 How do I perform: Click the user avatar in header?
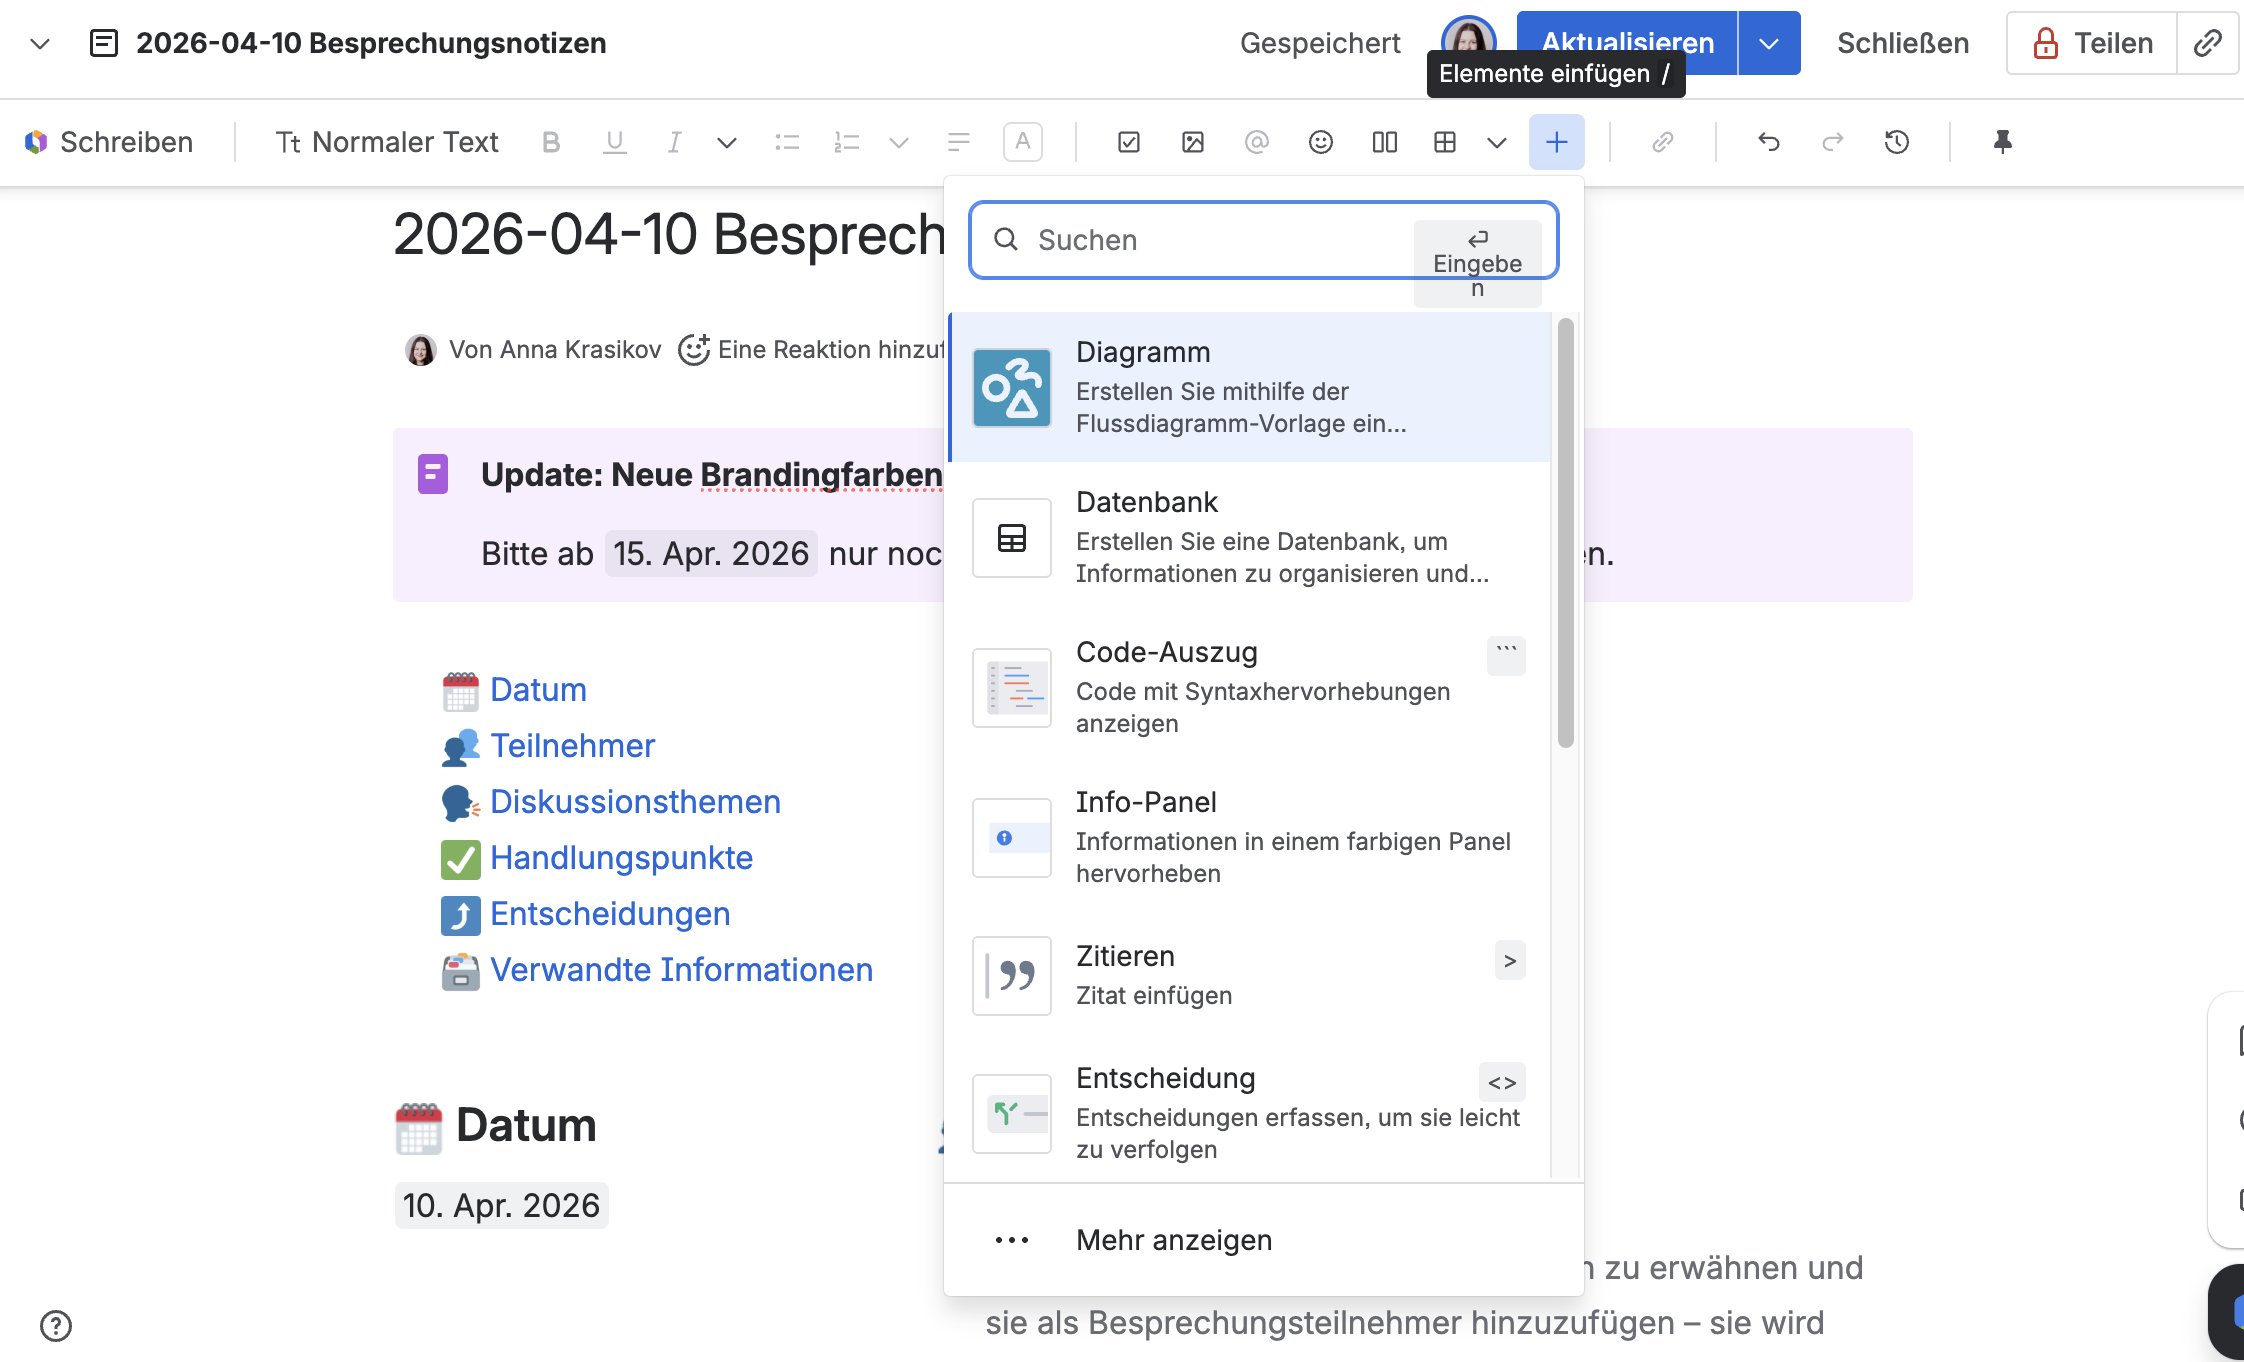tap(1468, 42)
